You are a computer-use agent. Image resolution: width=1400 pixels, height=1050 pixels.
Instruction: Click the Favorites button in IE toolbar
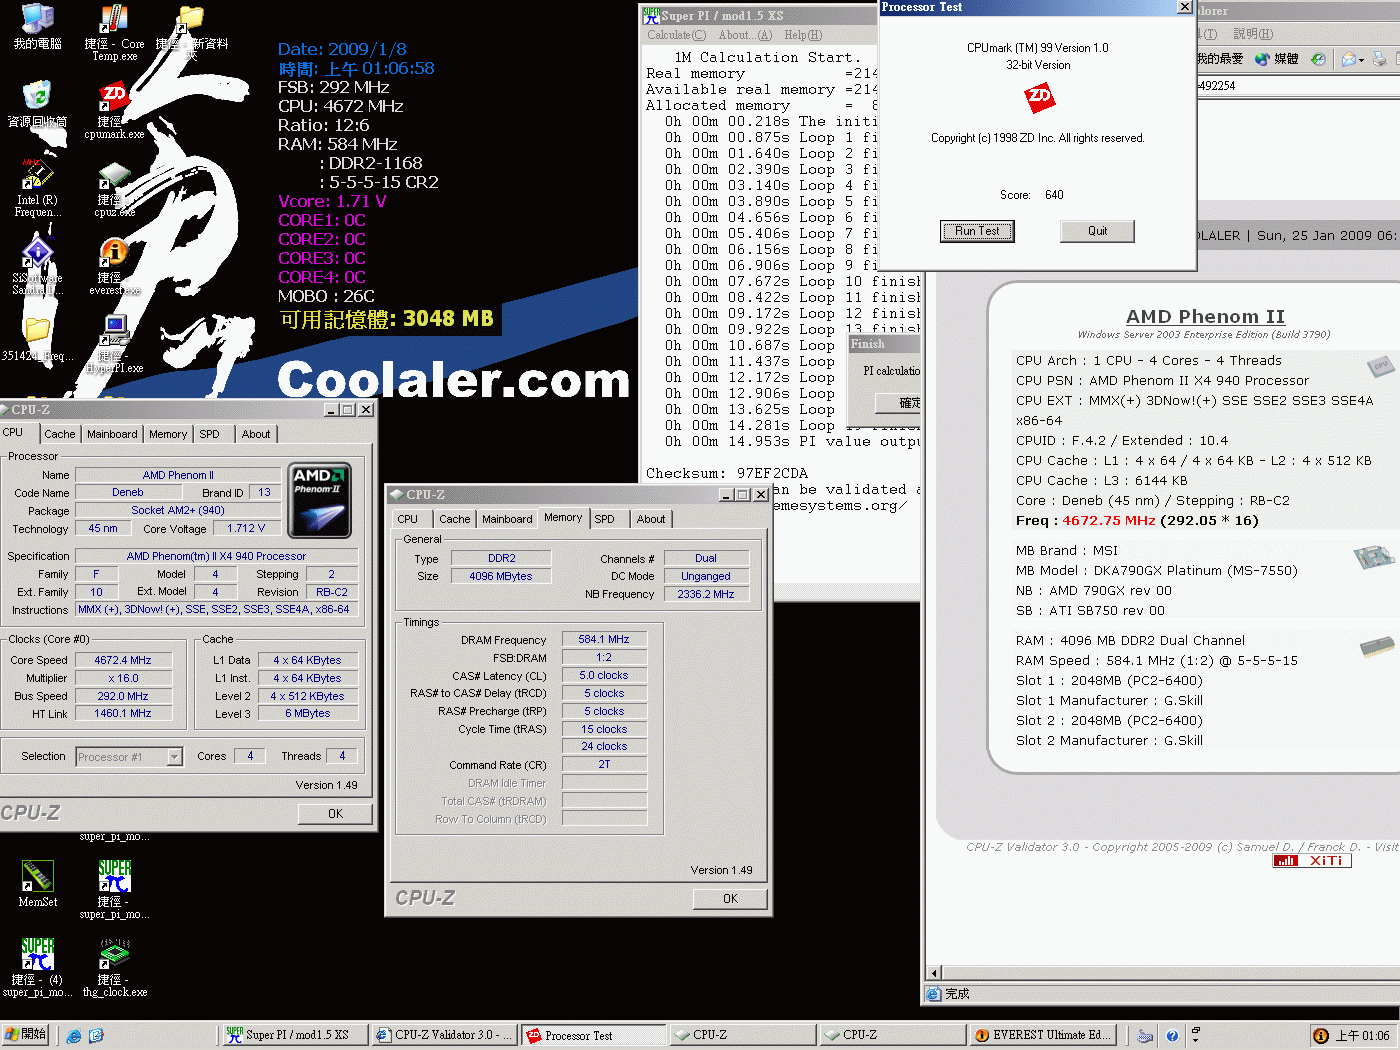(1221, 59)
